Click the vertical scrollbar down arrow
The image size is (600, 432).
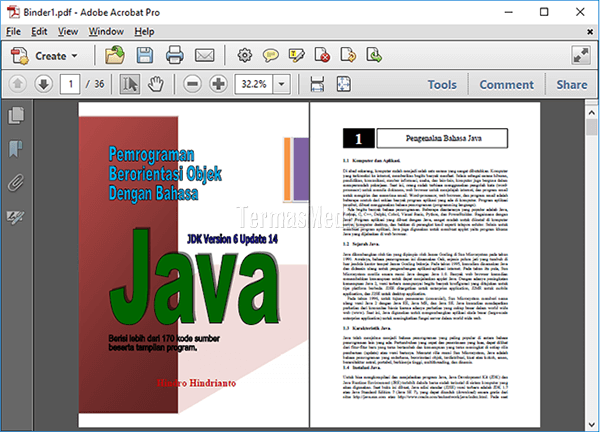591,424
